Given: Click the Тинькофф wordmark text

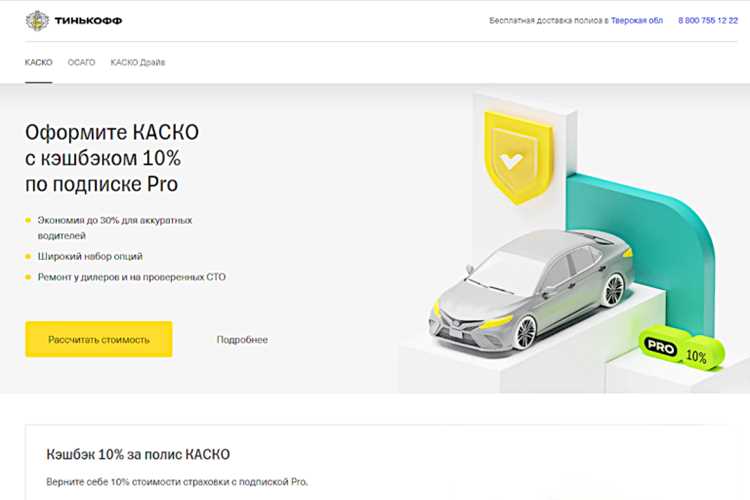Looking at the screenshot, I should pos(88,21).
